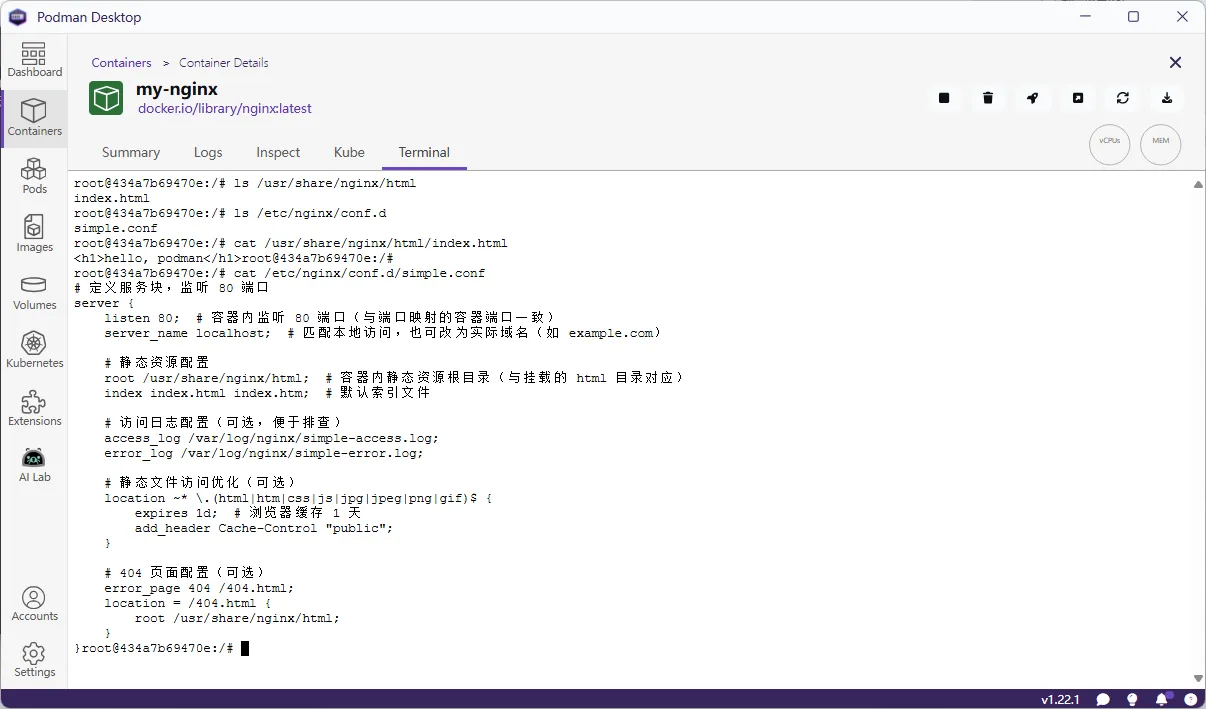Open the feedback chat bubble icon
1206x709 pixels.
(1103, 699)
